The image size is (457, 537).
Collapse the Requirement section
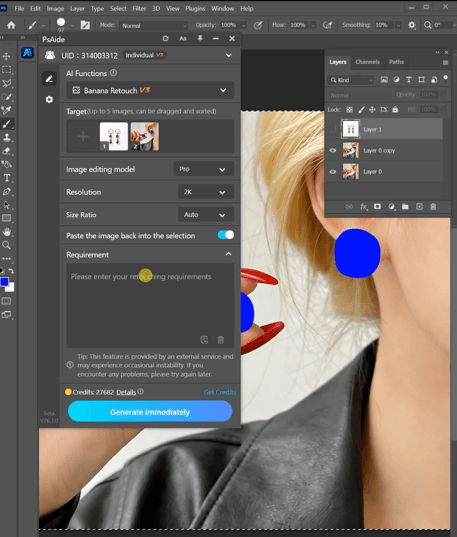[x=228, y=254]
